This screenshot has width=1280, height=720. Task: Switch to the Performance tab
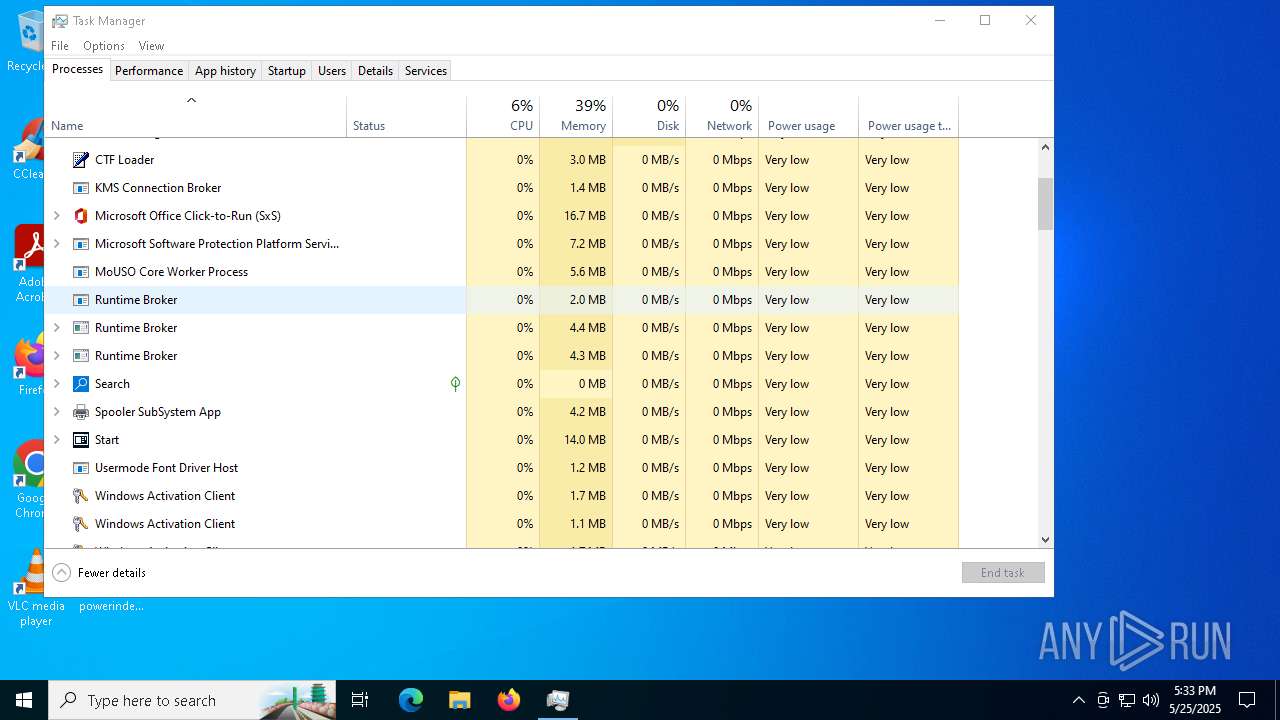pos(149,71)
